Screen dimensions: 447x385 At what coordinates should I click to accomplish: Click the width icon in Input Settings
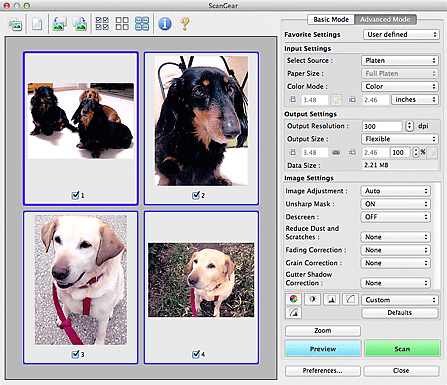(293, 99)
